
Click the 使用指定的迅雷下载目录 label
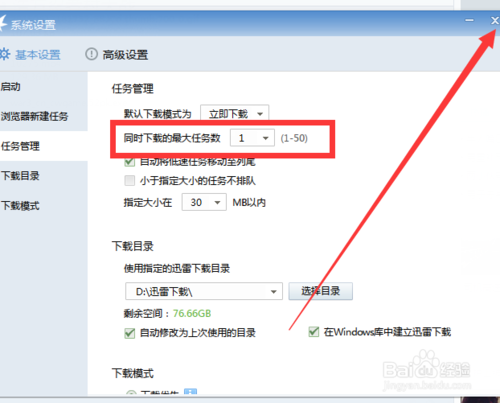point(177,268)
